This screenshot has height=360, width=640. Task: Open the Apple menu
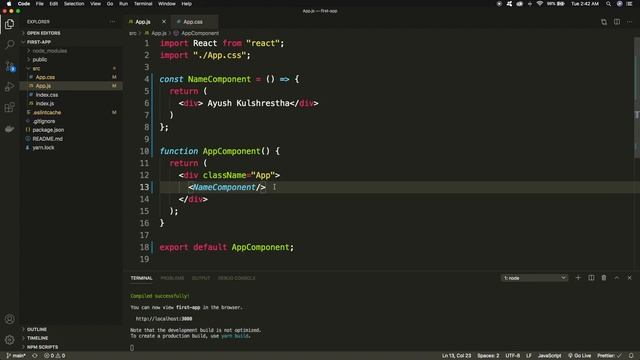tap(9, 4)
